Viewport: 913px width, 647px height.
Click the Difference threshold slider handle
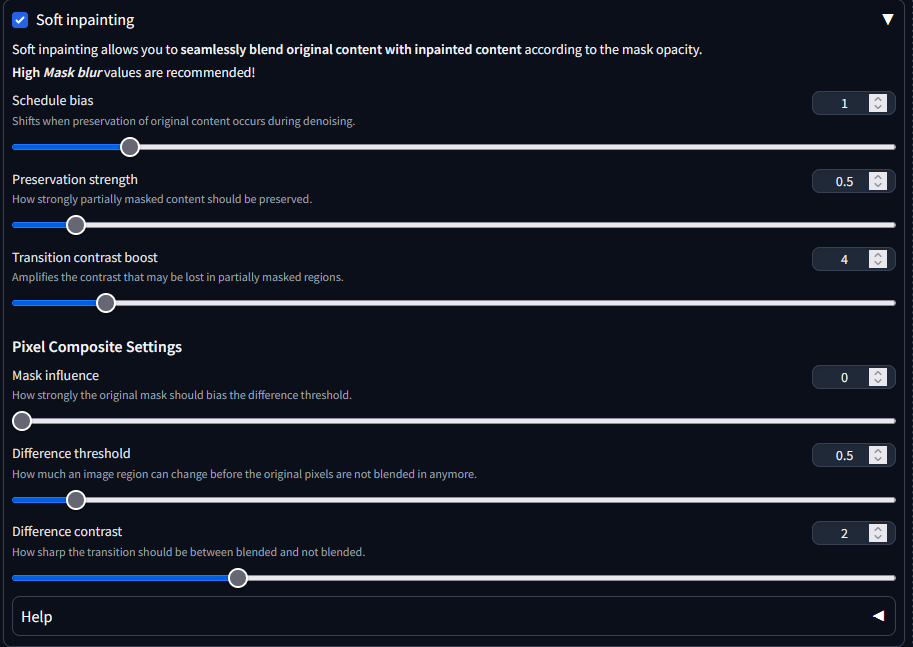click(75, 499)
